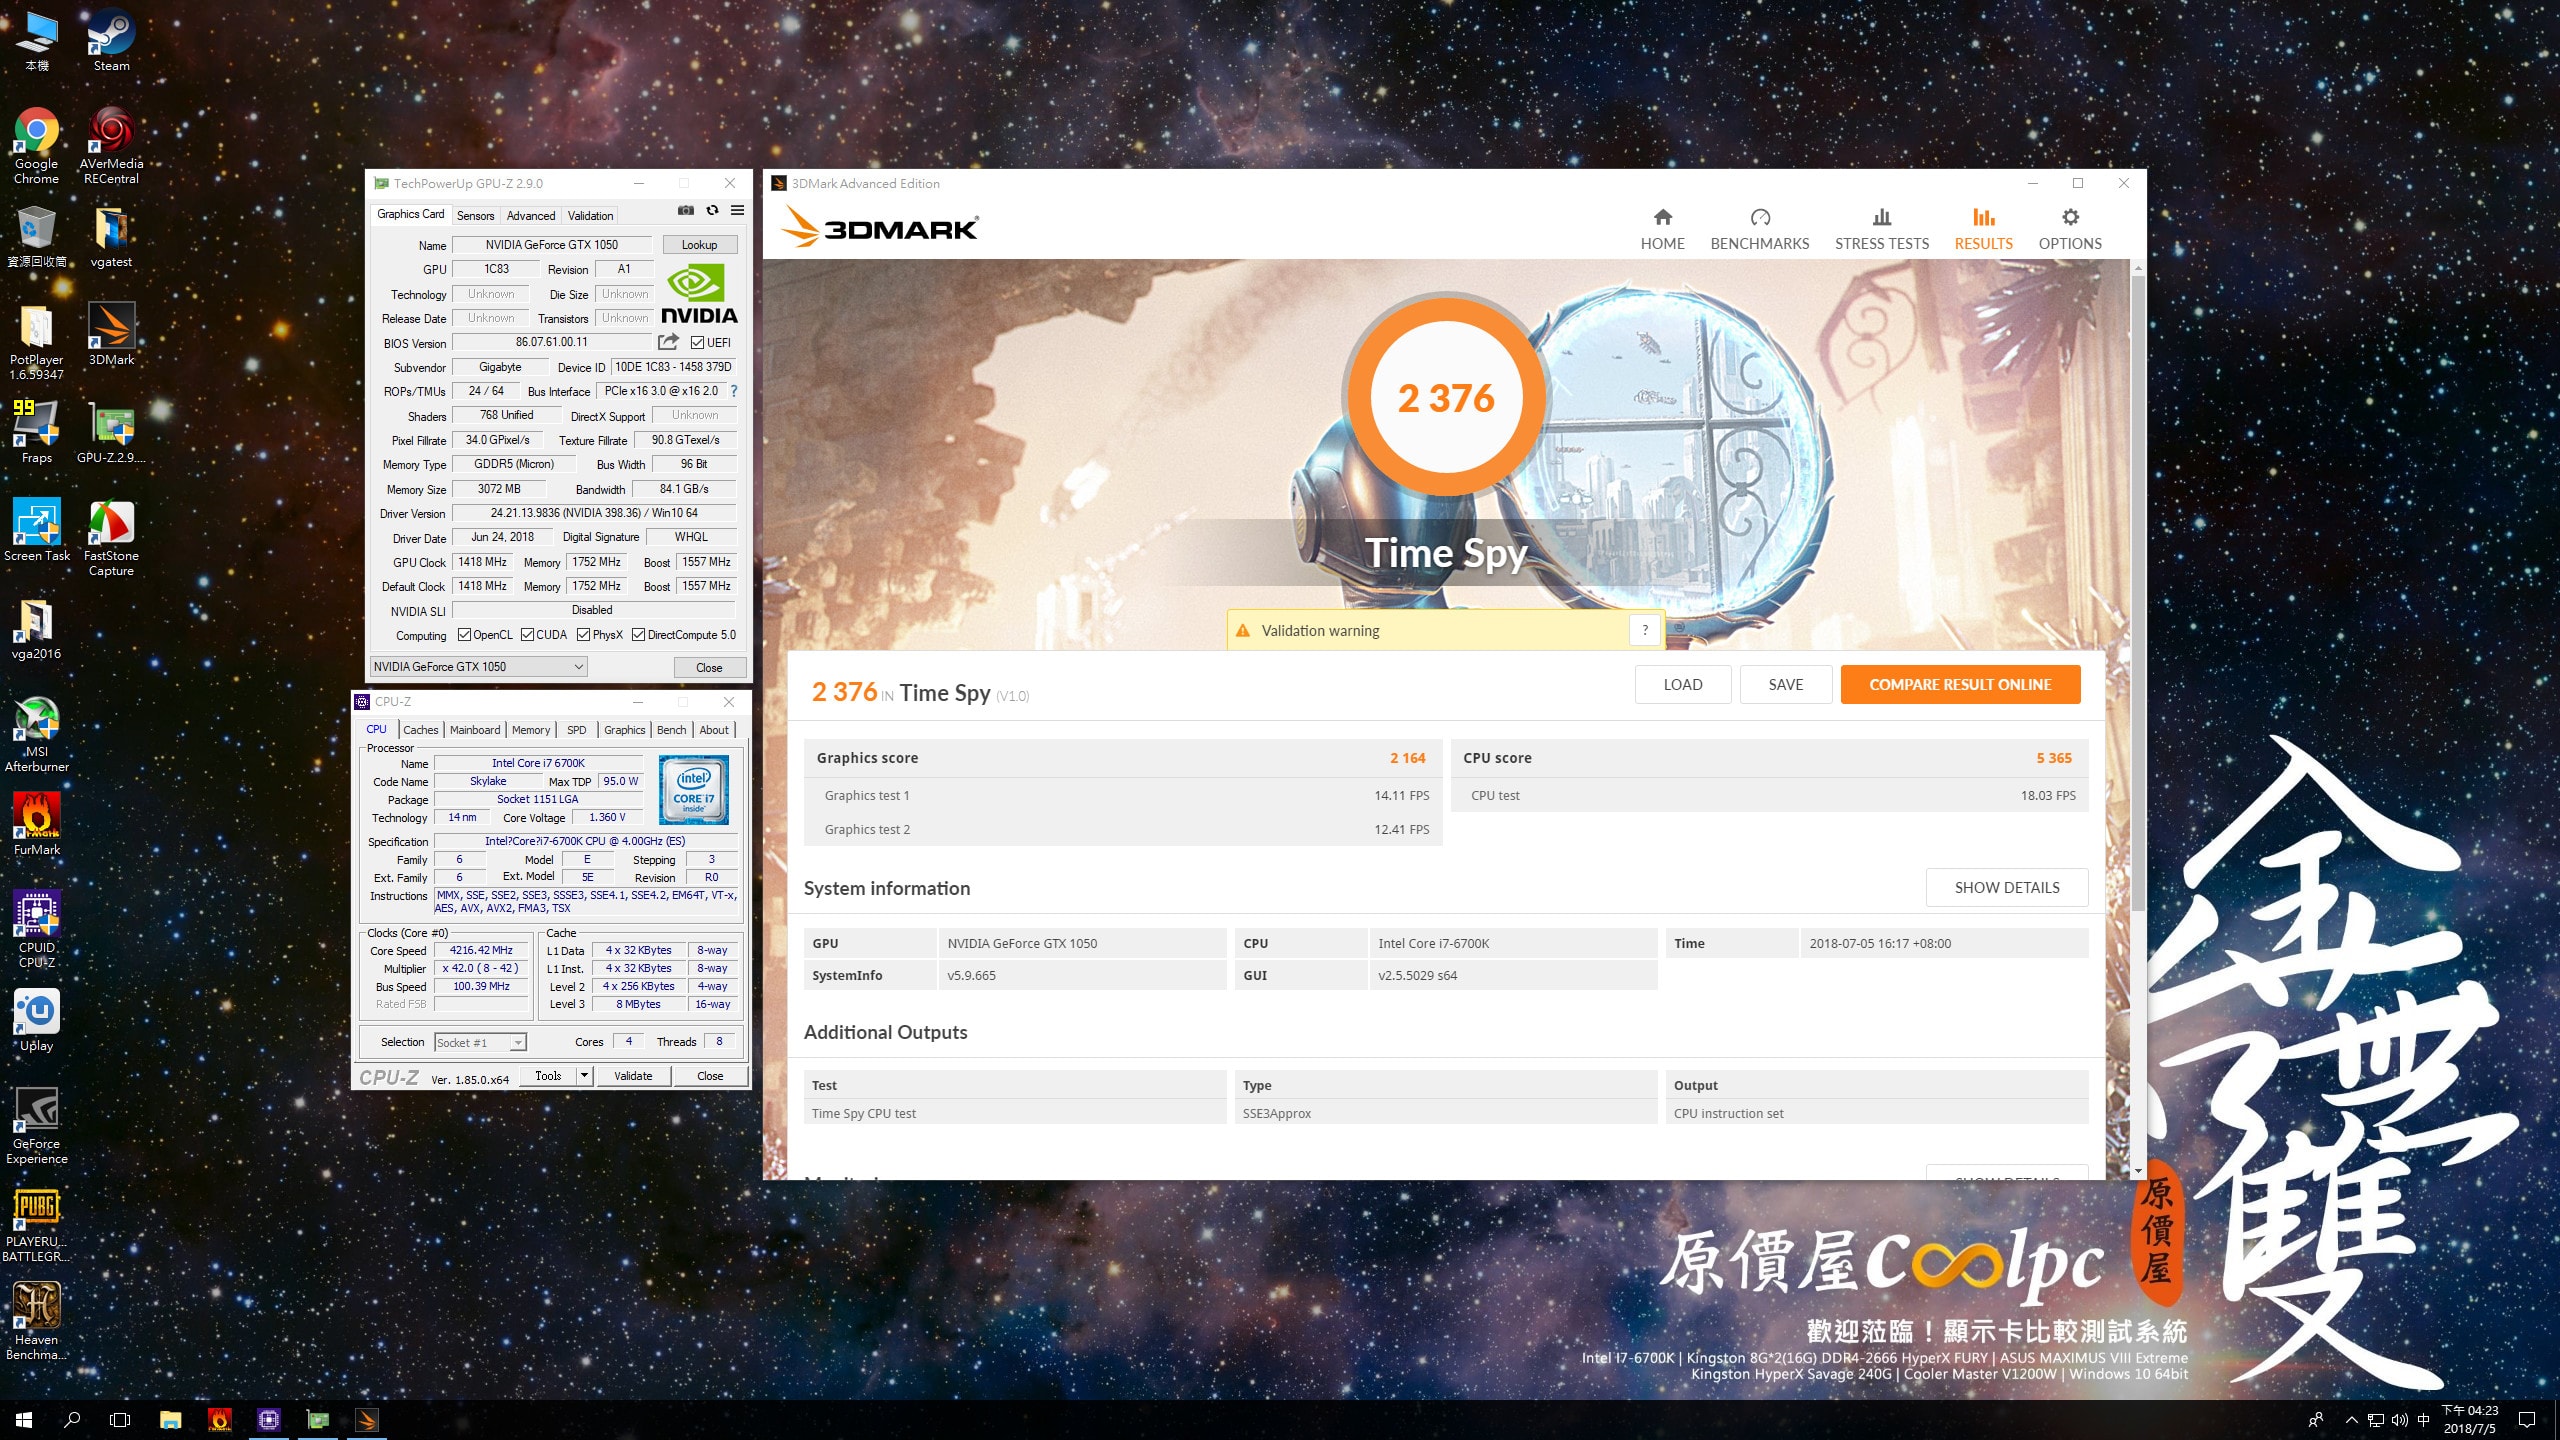The width and height of the screenshot is (2560, 1440).
Task: Click SHOW DETAILS for System information
Action: [x=2006, y=888]
